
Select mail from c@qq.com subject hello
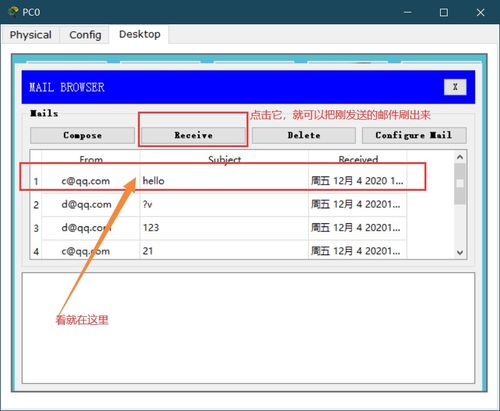tap(218, 181)
